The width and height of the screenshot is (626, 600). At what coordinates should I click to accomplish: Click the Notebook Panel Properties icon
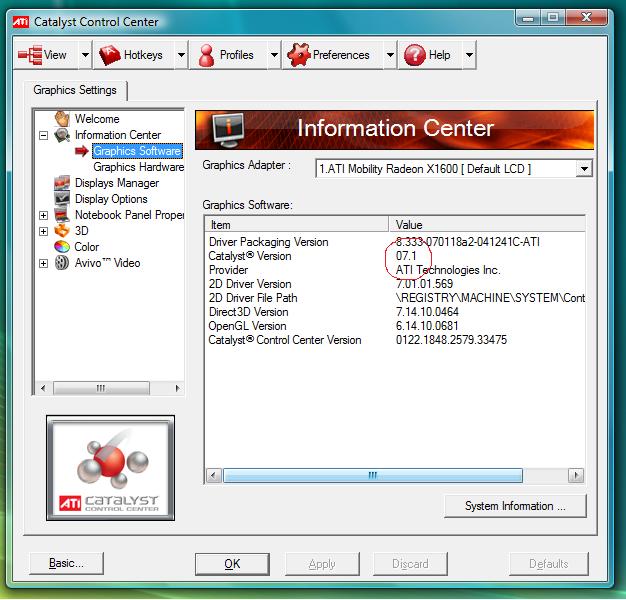62,215
